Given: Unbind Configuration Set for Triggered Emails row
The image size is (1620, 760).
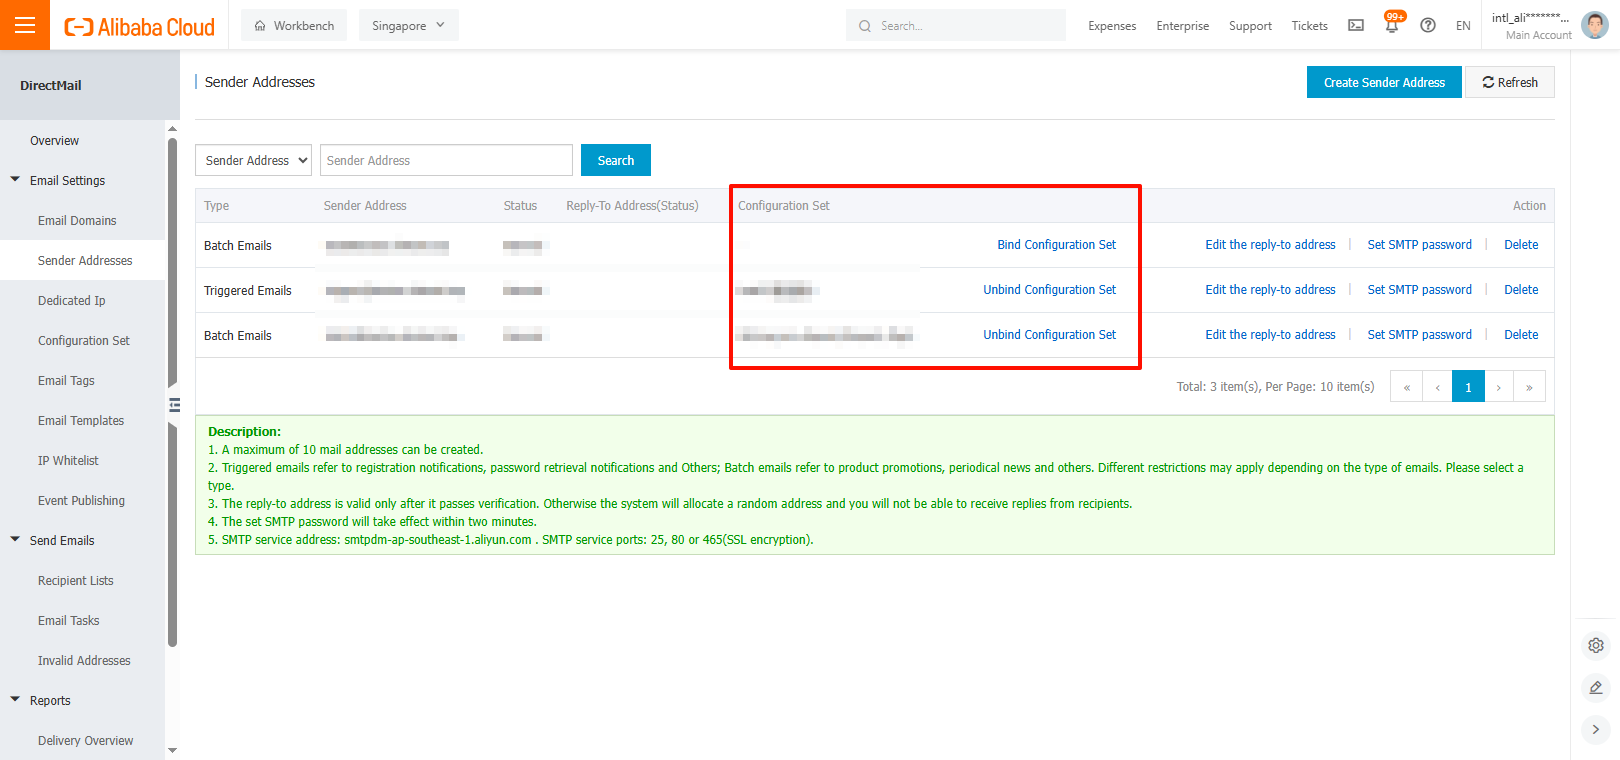Looking at the screenshot, I should tap(1049, 289).
